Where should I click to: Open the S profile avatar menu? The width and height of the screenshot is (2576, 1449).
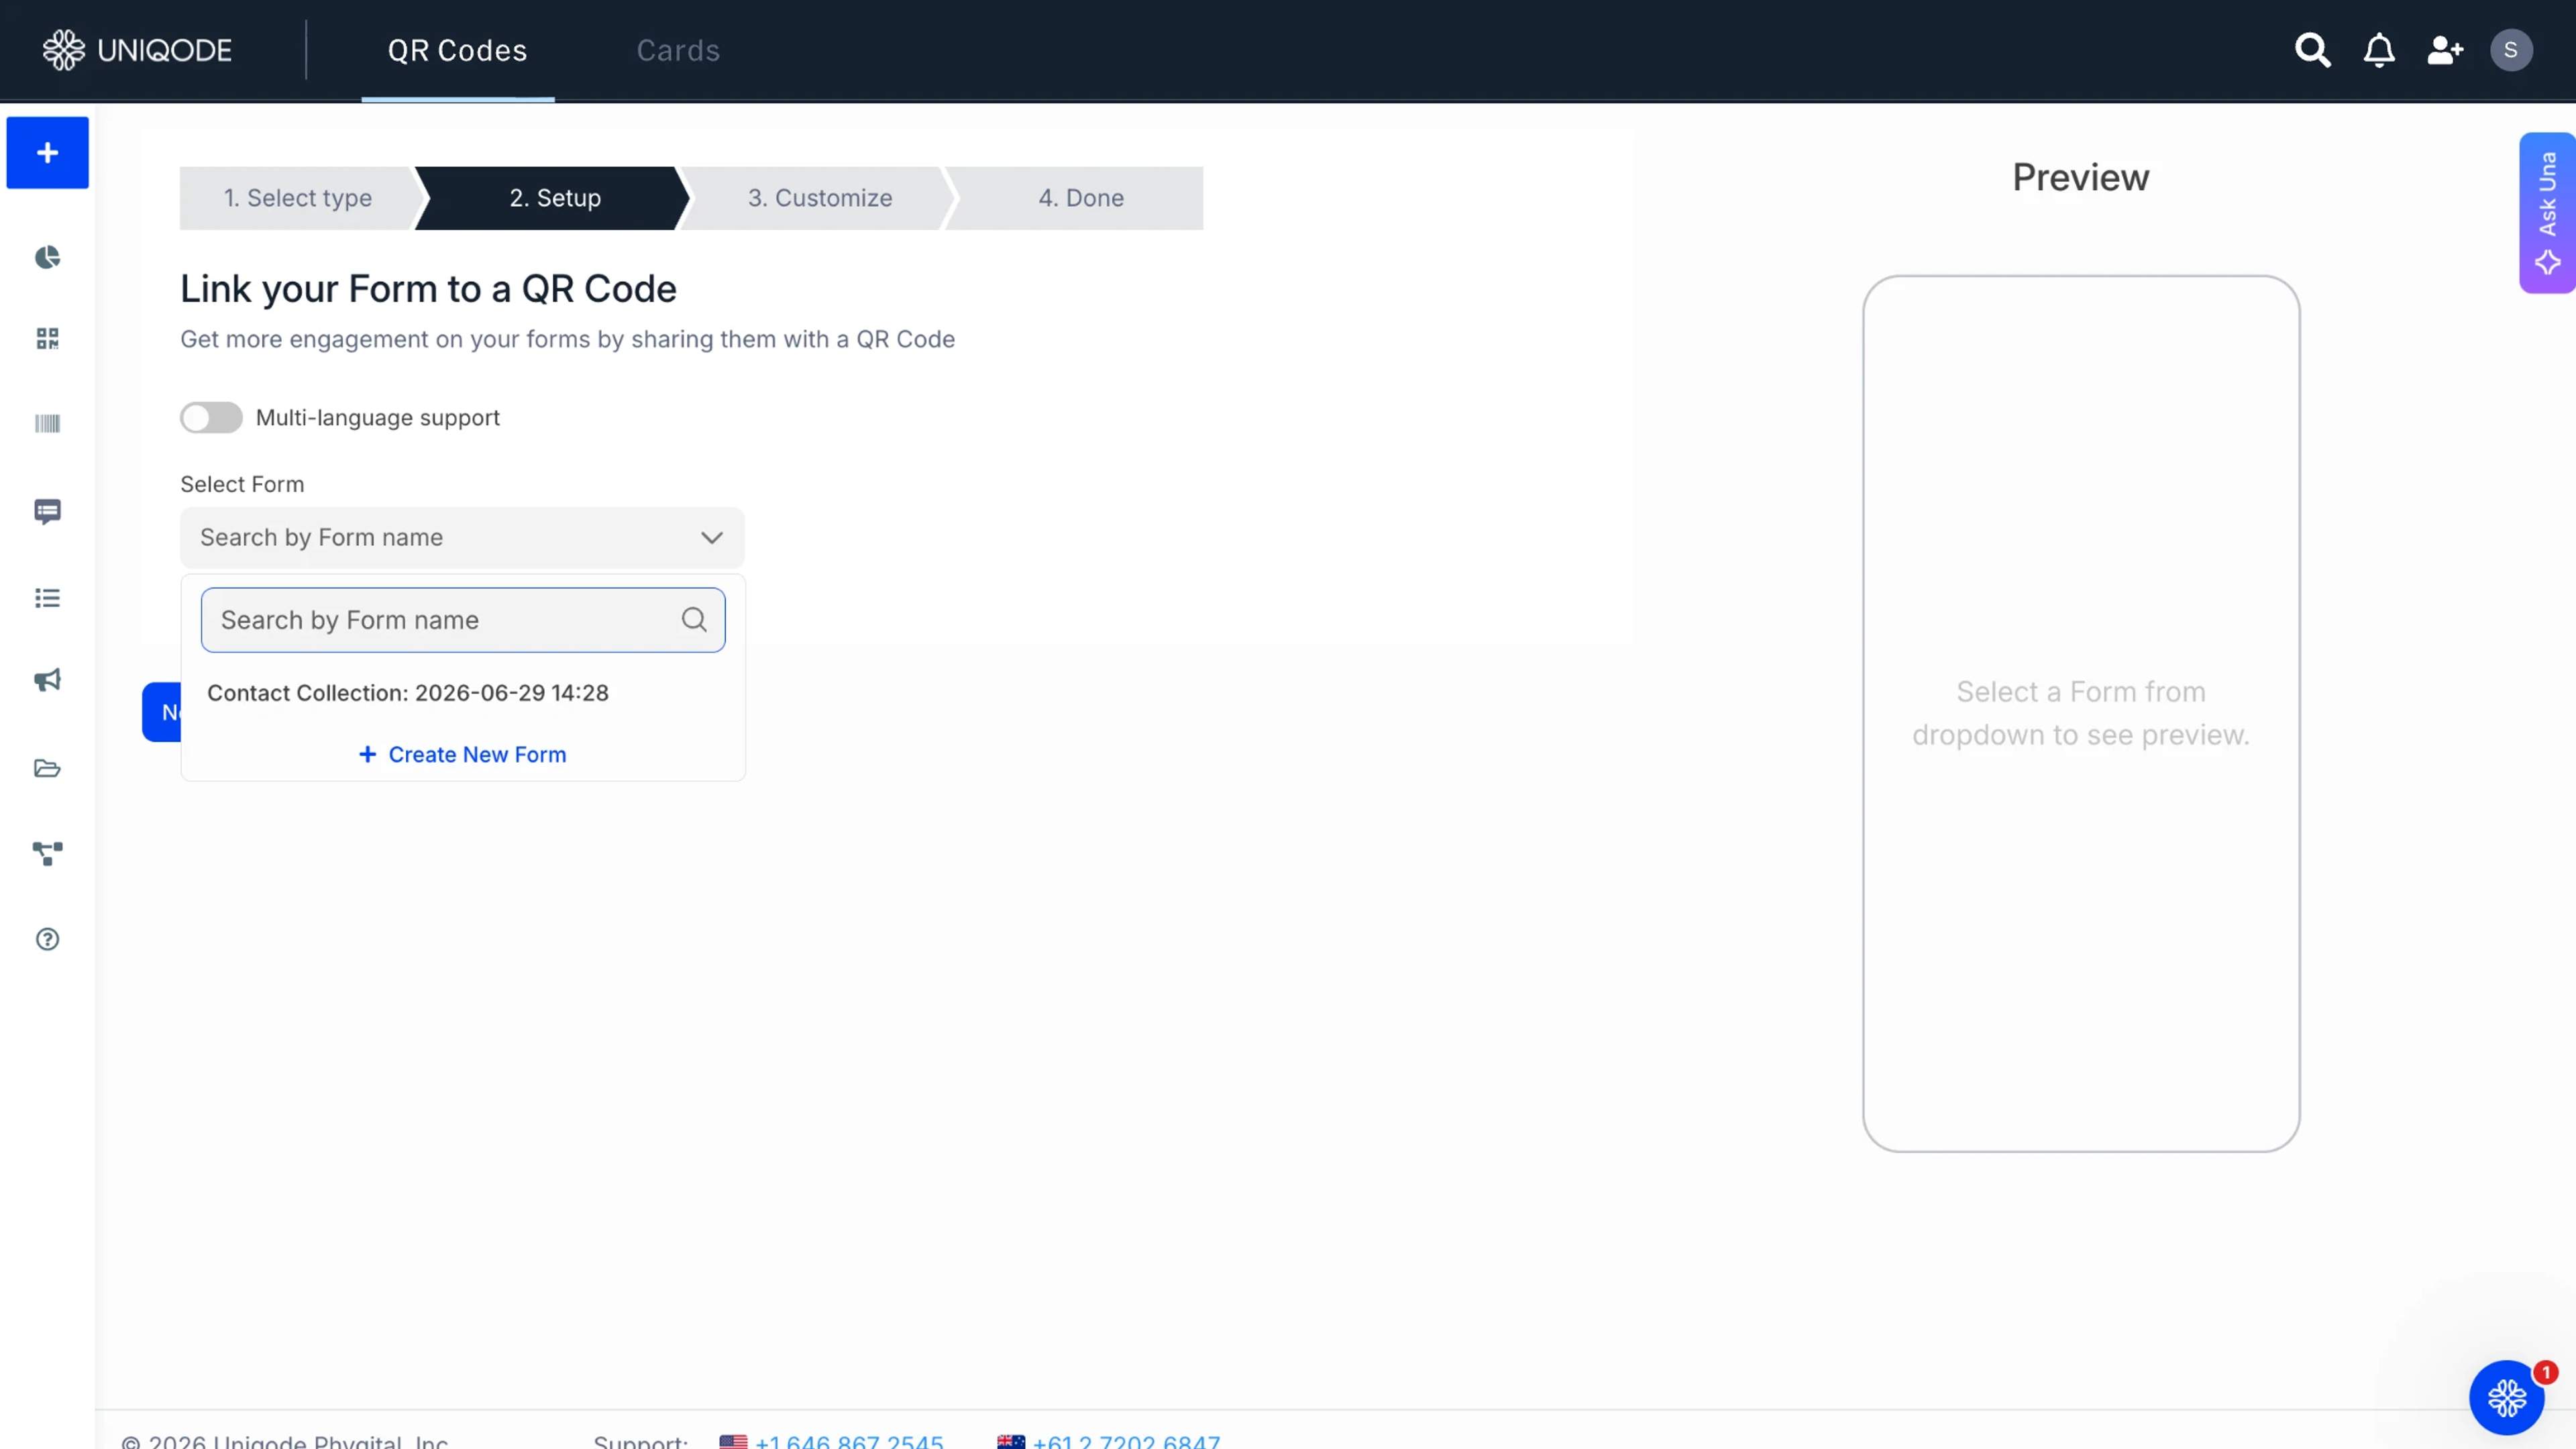(2511, 50)
